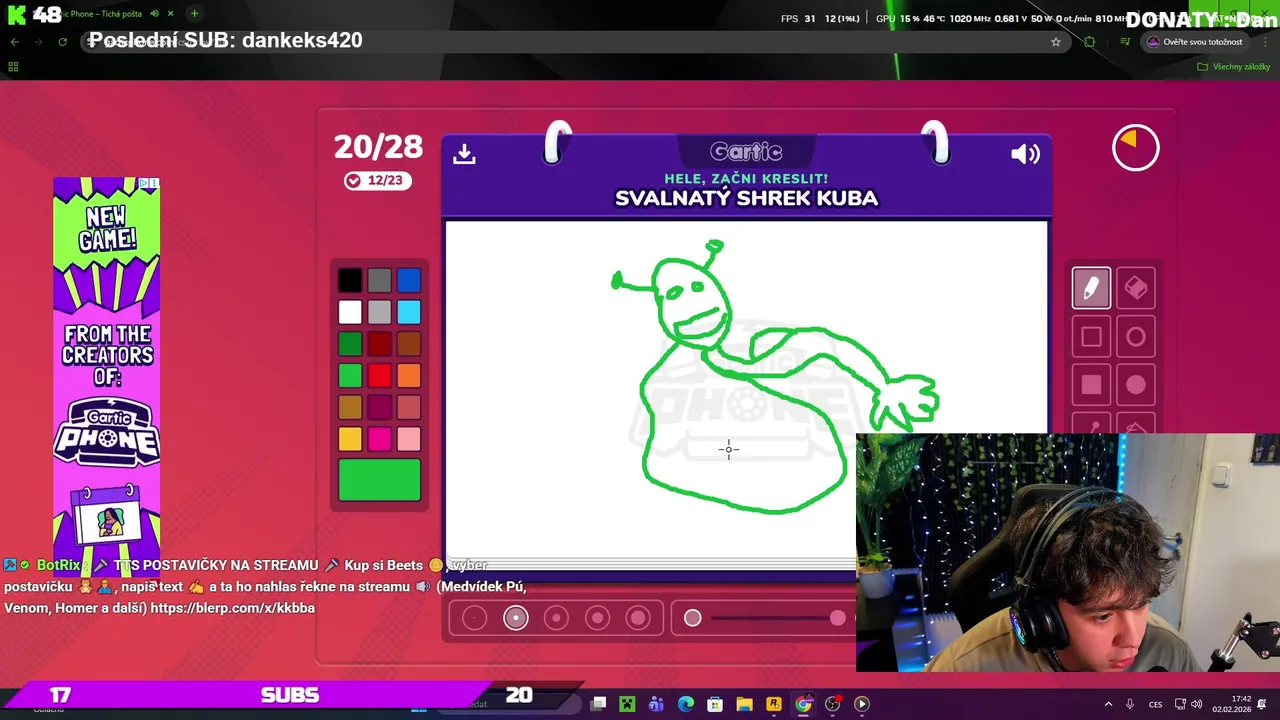Pick the light gray color swatch
This screenshot has height=720, width=1280.
click(x=379, y=312)
